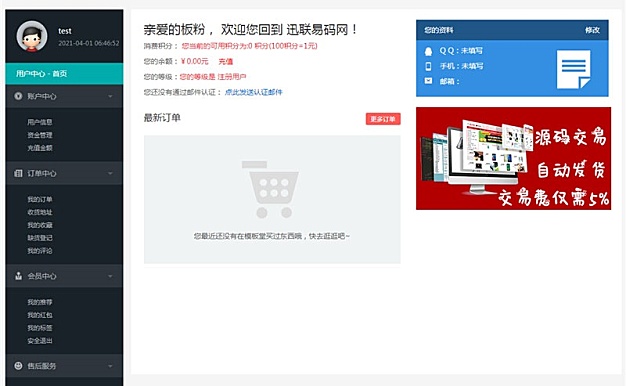Go to 我的红包 menu item
The height and width of the screenshot is (386, 626).
pos(40,315)
